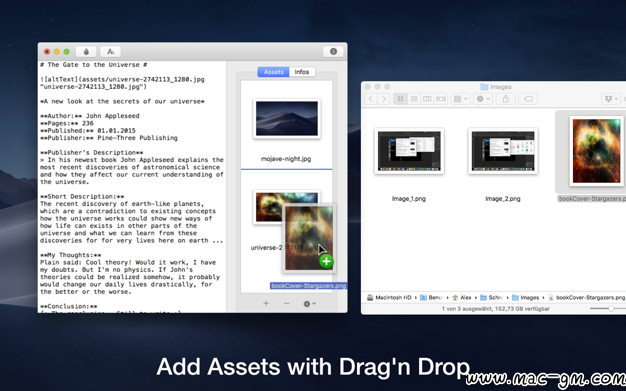Open the assets gear action menu
Screen dimensions: 626x391
point(309,304)
